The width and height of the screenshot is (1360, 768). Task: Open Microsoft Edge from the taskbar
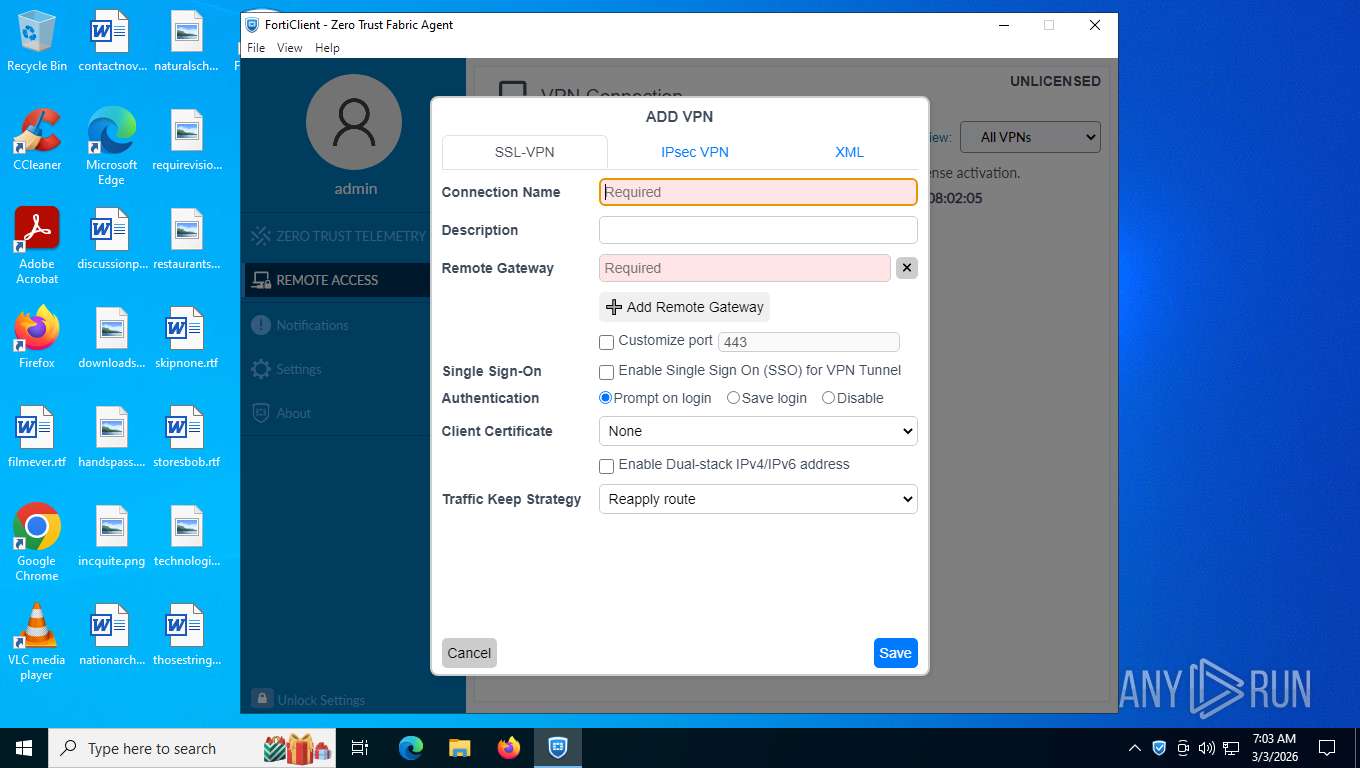(410, 747)
